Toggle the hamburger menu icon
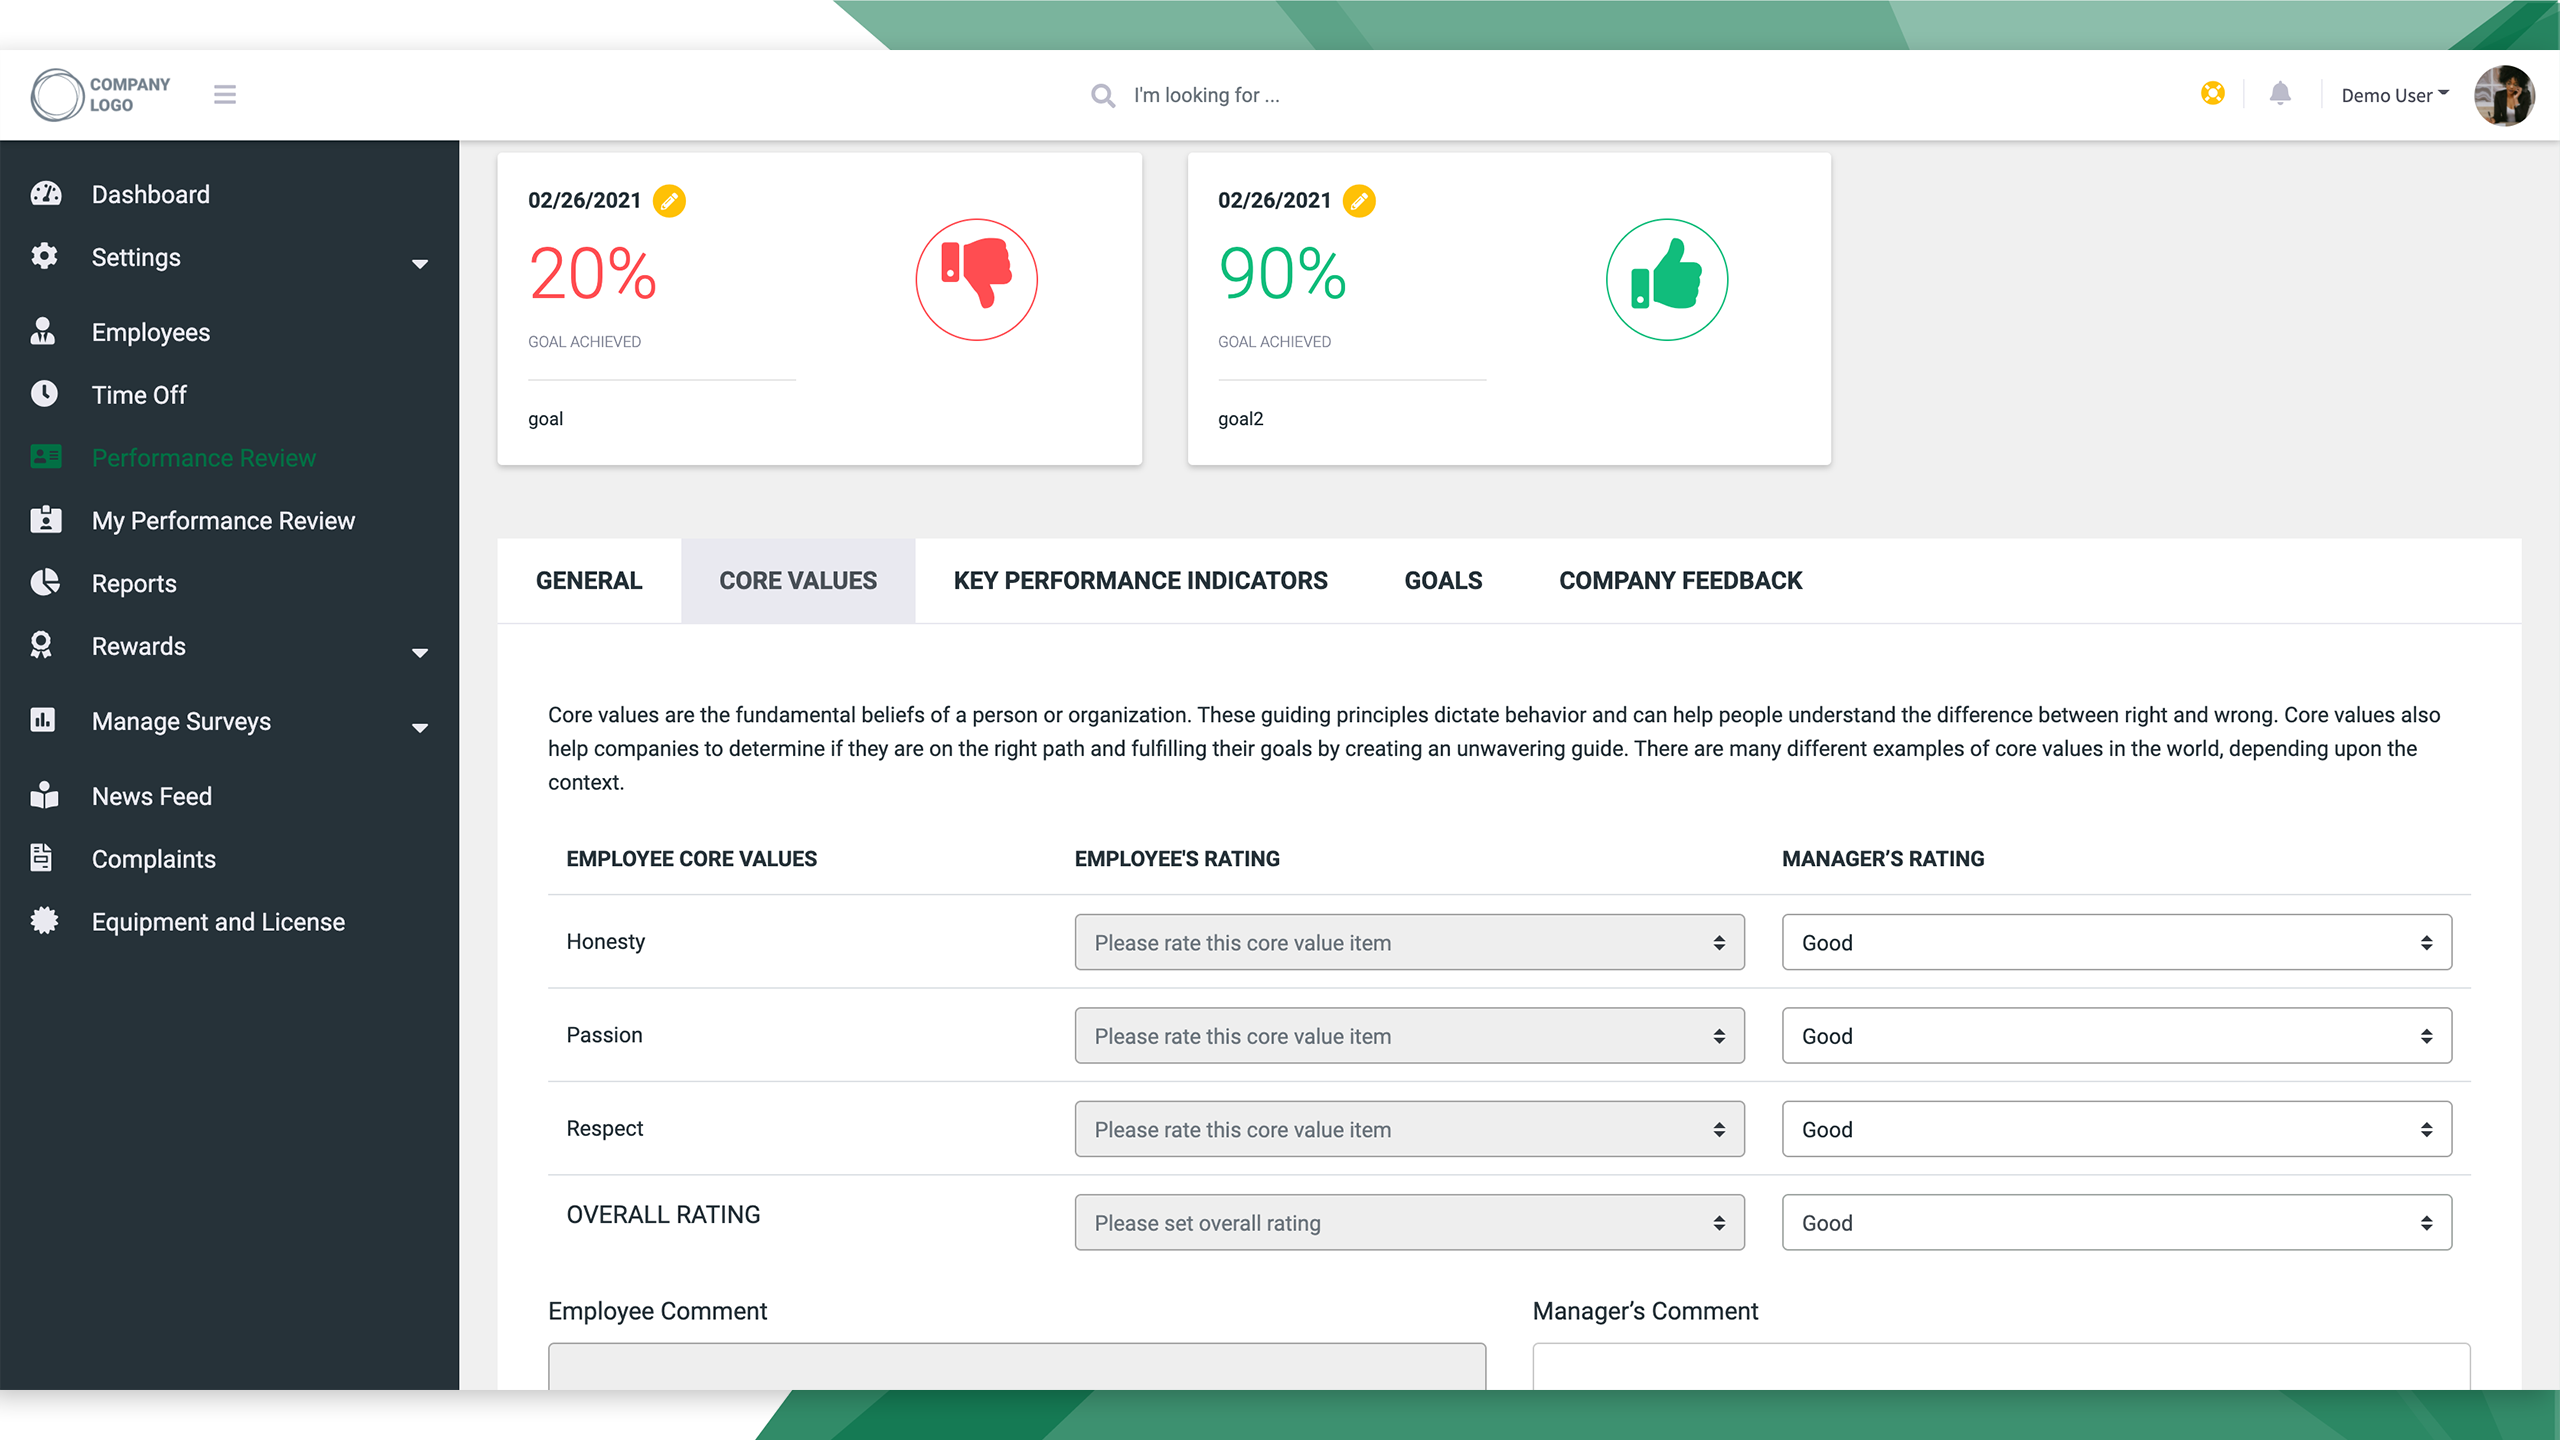Screen dimensions: 2560x1440 click(225, 95)
